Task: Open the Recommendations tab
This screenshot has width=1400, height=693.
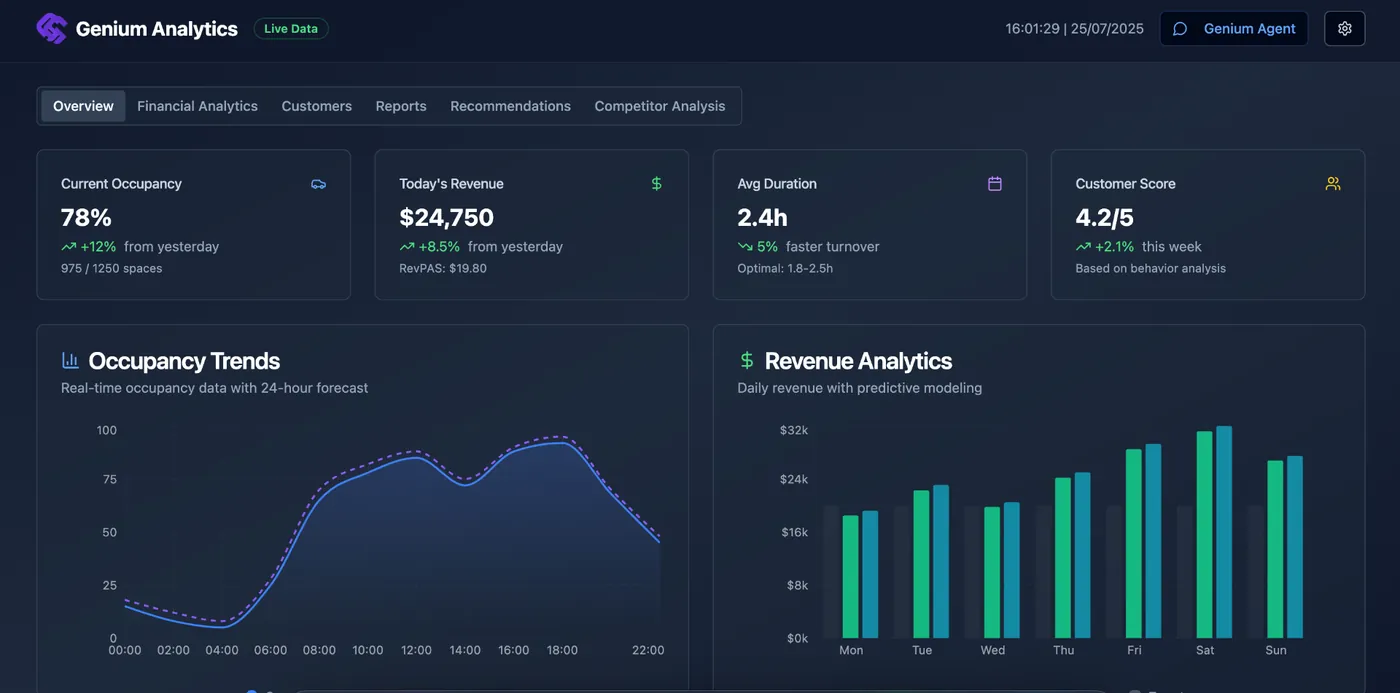Action: click(510, 106)
